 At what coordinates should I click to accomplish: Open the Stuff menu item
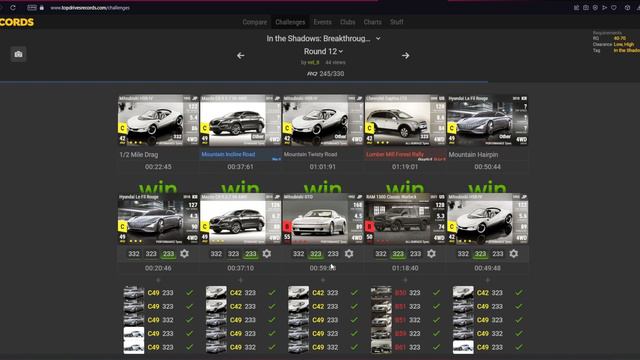pos(396,22)
